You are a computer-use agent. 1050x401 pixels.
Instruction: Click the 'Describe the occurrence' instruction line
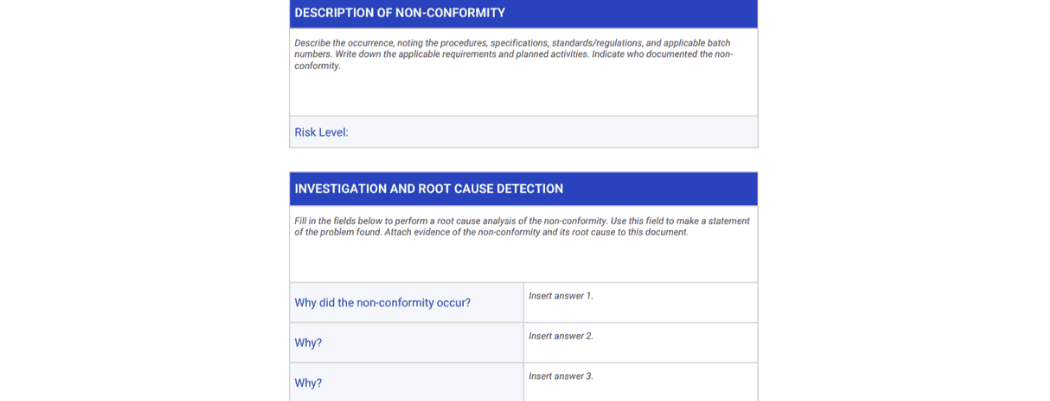(x=512, y=43)
